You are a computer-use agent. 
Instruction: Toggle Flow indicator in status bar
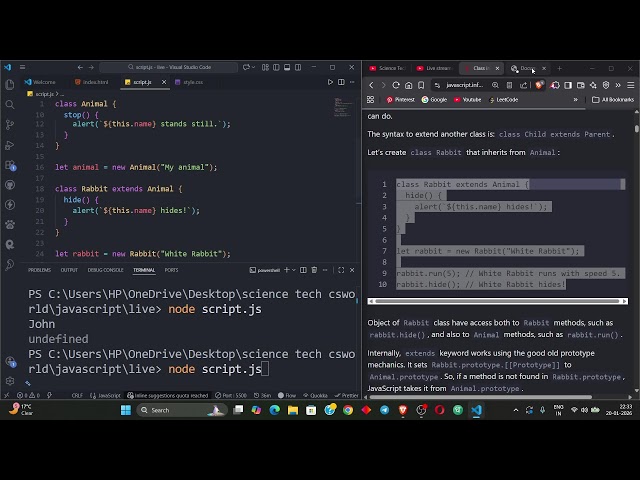[x=287, y=395]
